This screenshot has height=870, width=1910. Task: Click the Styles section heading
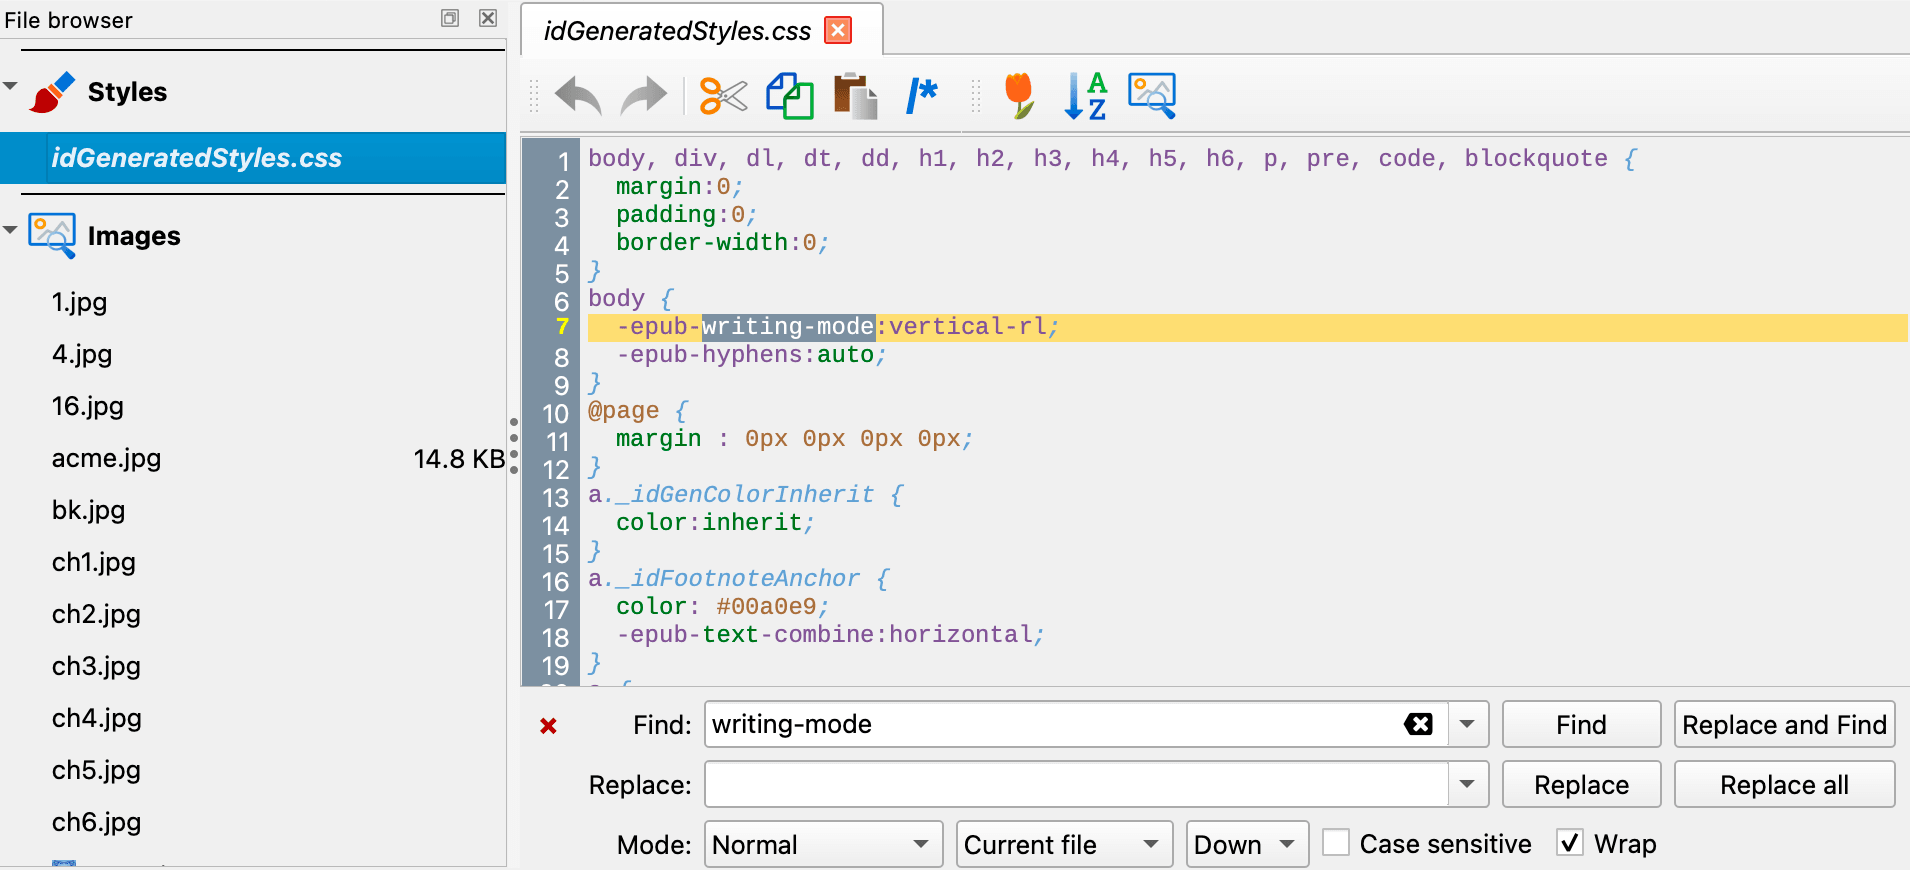127,92
